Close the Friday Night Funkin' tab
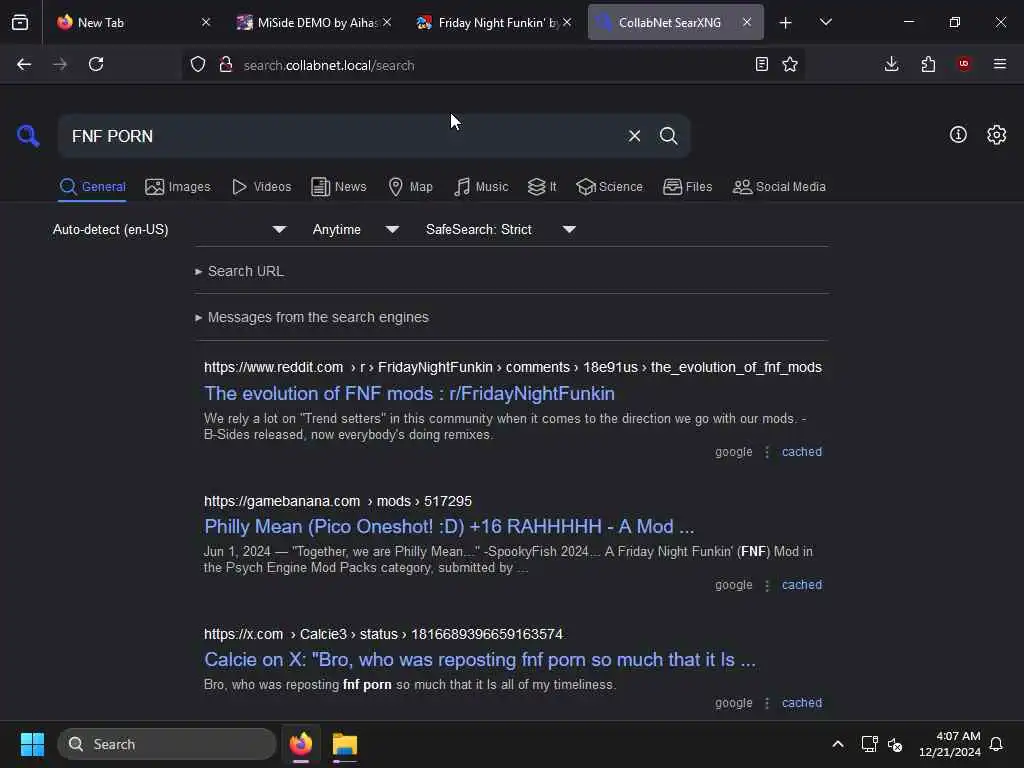The width and height of the screenshot is (1024, 768). pyautogui.click(x=567, y=23)
